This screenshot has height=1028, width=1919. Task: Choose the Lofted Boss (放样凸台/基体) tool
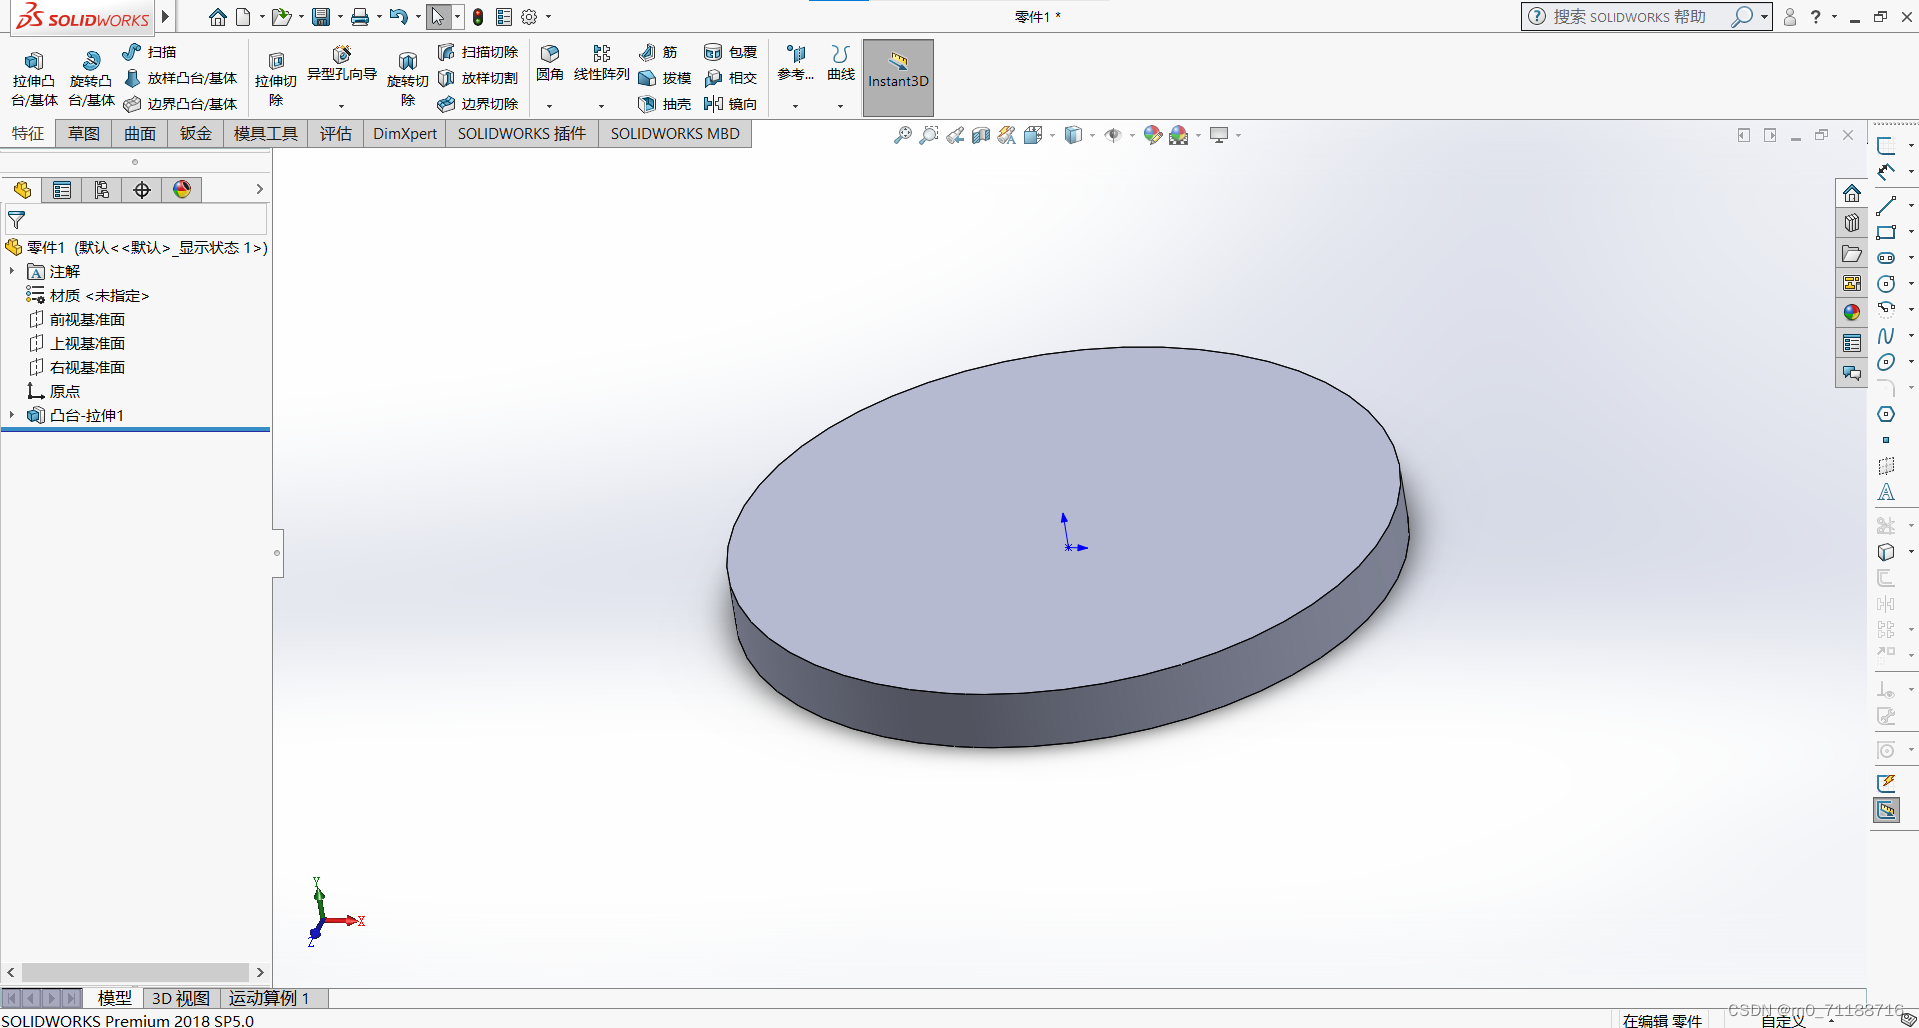(x=180, y=78)
